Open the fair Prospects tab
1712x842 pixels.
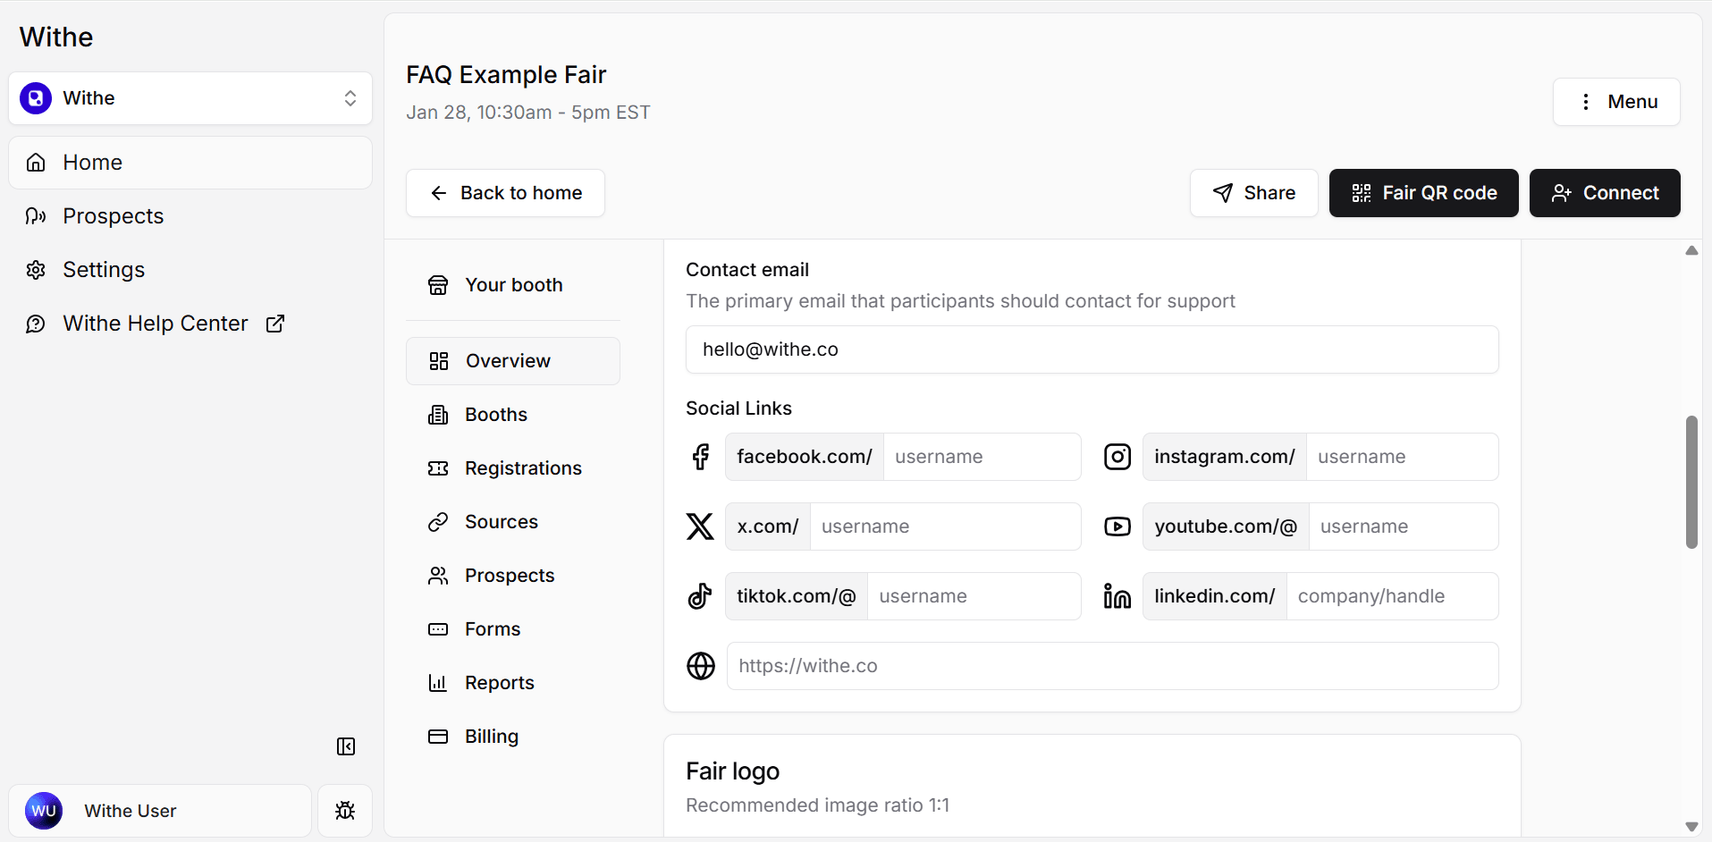click(x=513, y=576)
